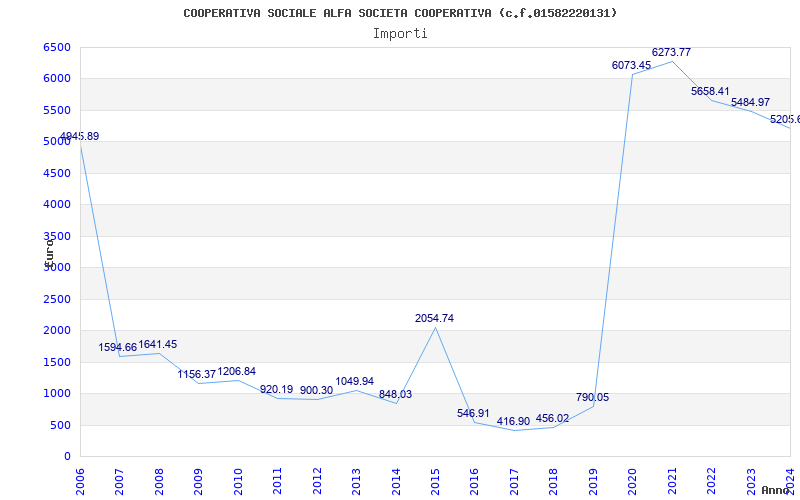Click the Importi subtitle
This screenshot has height=500, width=800.
click(400, 34)
